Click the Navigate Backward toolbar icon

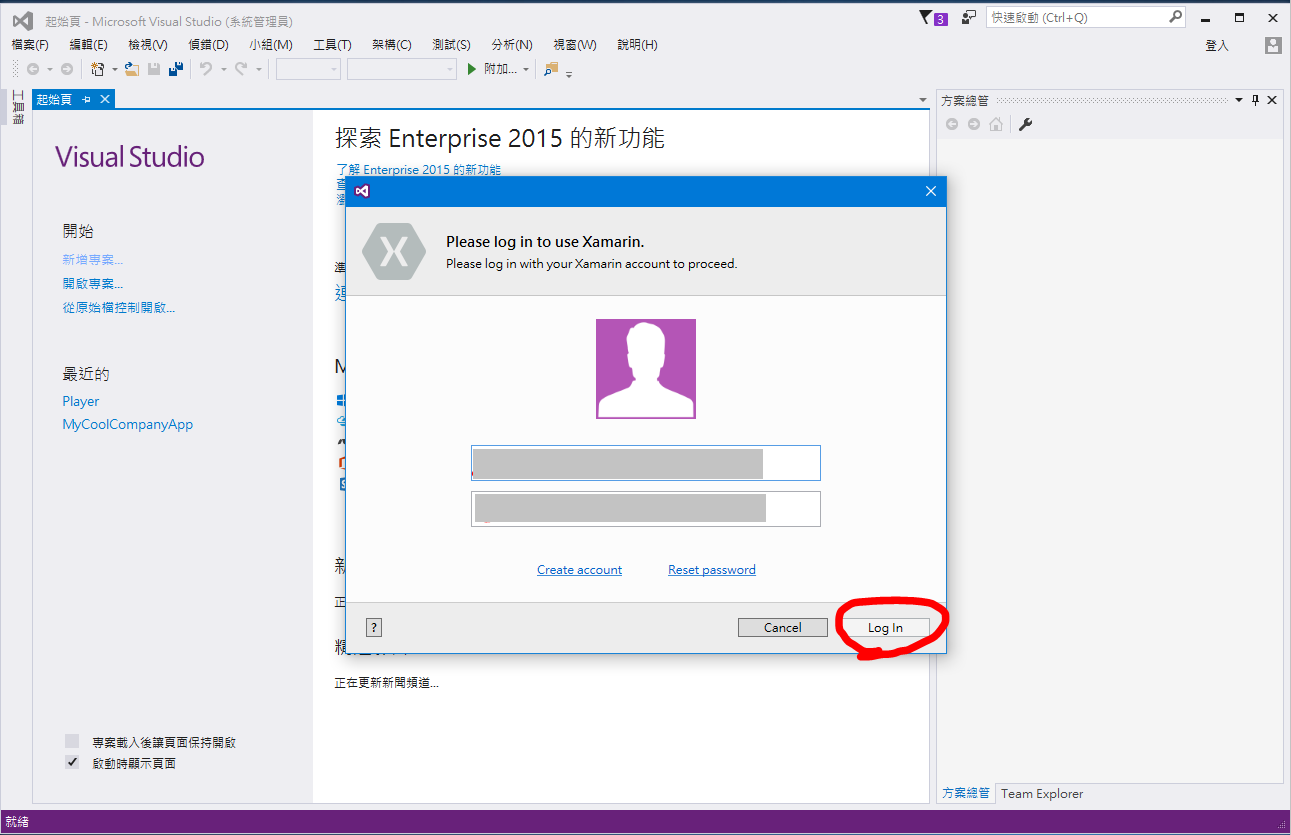pyautogui.click(x=33, y=69)
